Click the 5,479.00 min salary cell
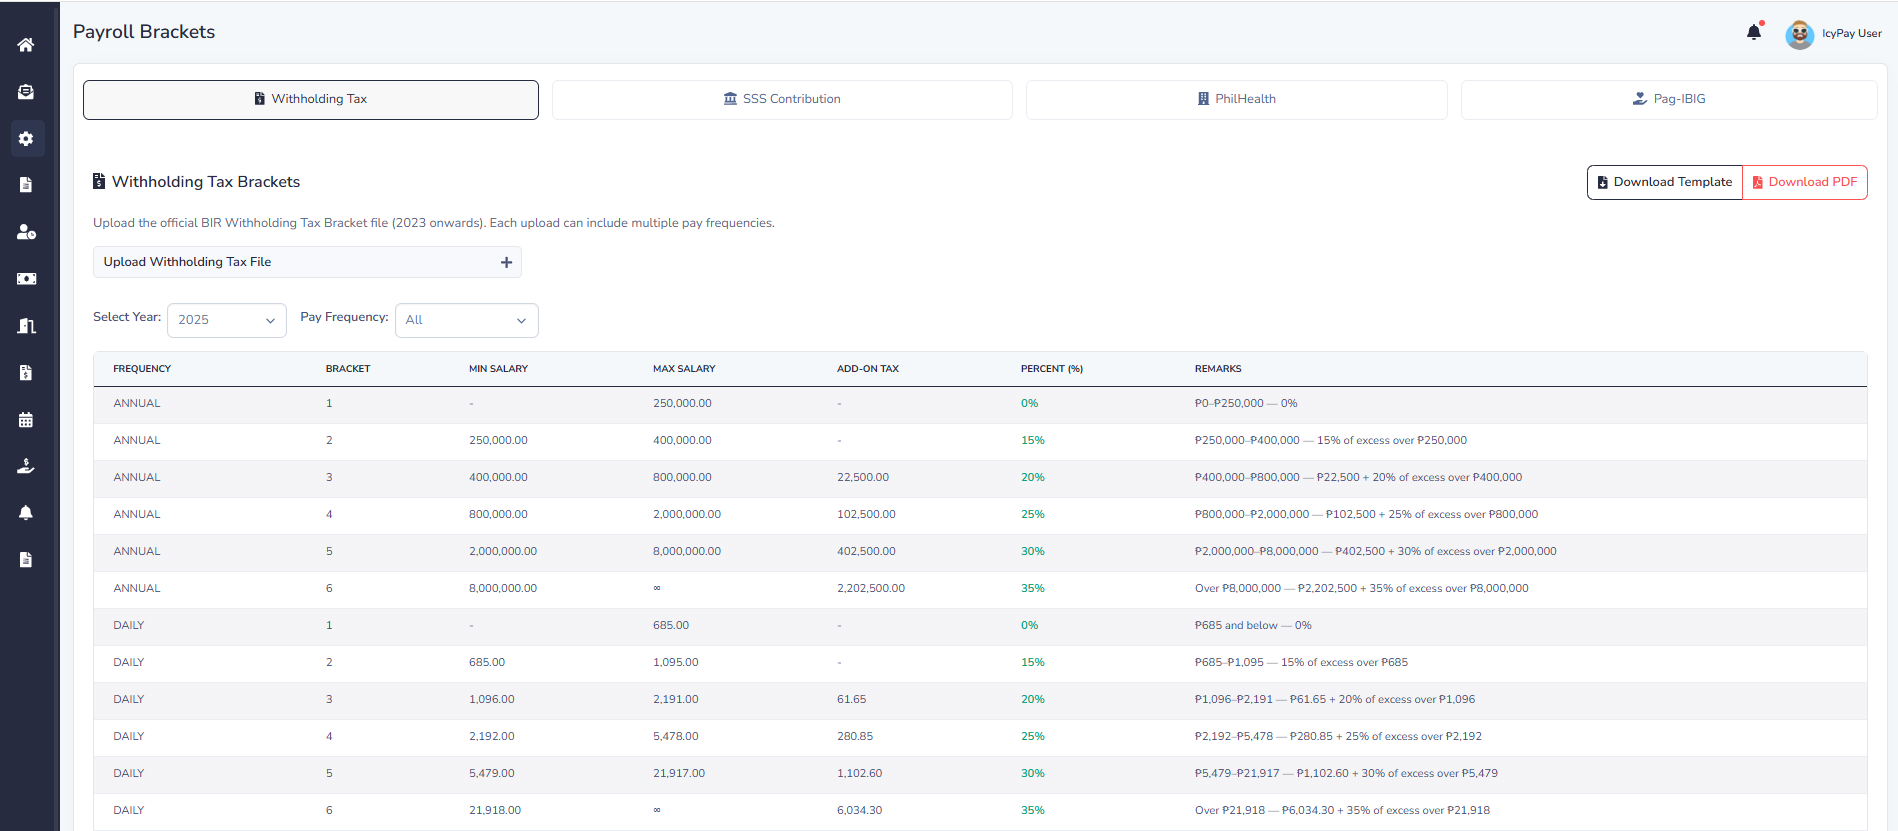 pyautogui.click(x=492, y=774)
